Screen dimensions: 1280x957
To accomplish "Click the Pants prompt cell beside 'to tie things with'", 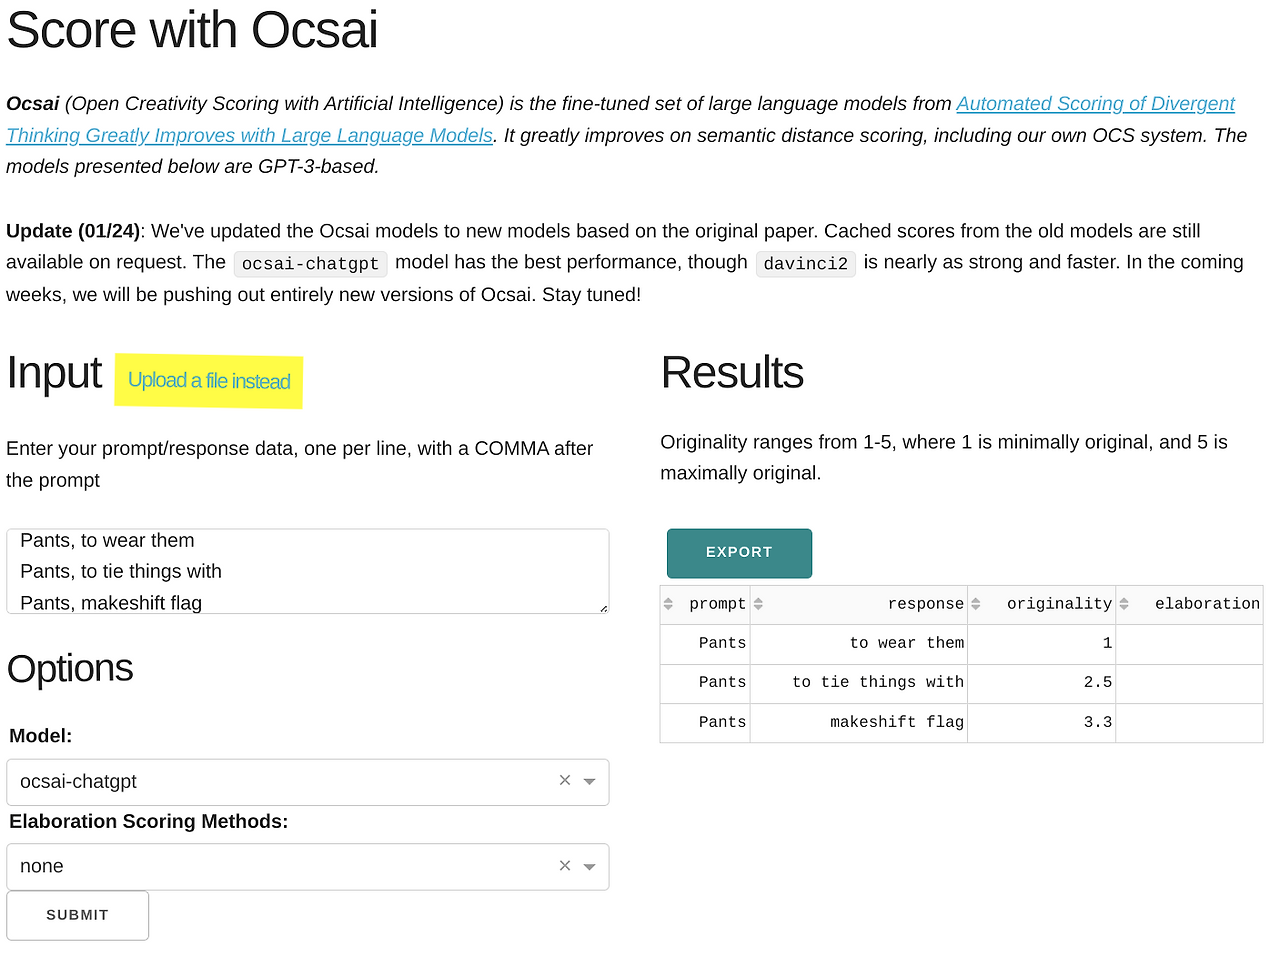I will click(x=705, y=683).
